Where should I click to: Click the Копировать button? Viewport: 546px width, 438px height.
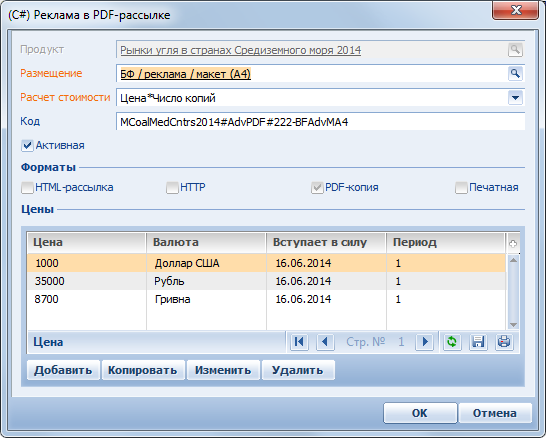tap(143, 370)
